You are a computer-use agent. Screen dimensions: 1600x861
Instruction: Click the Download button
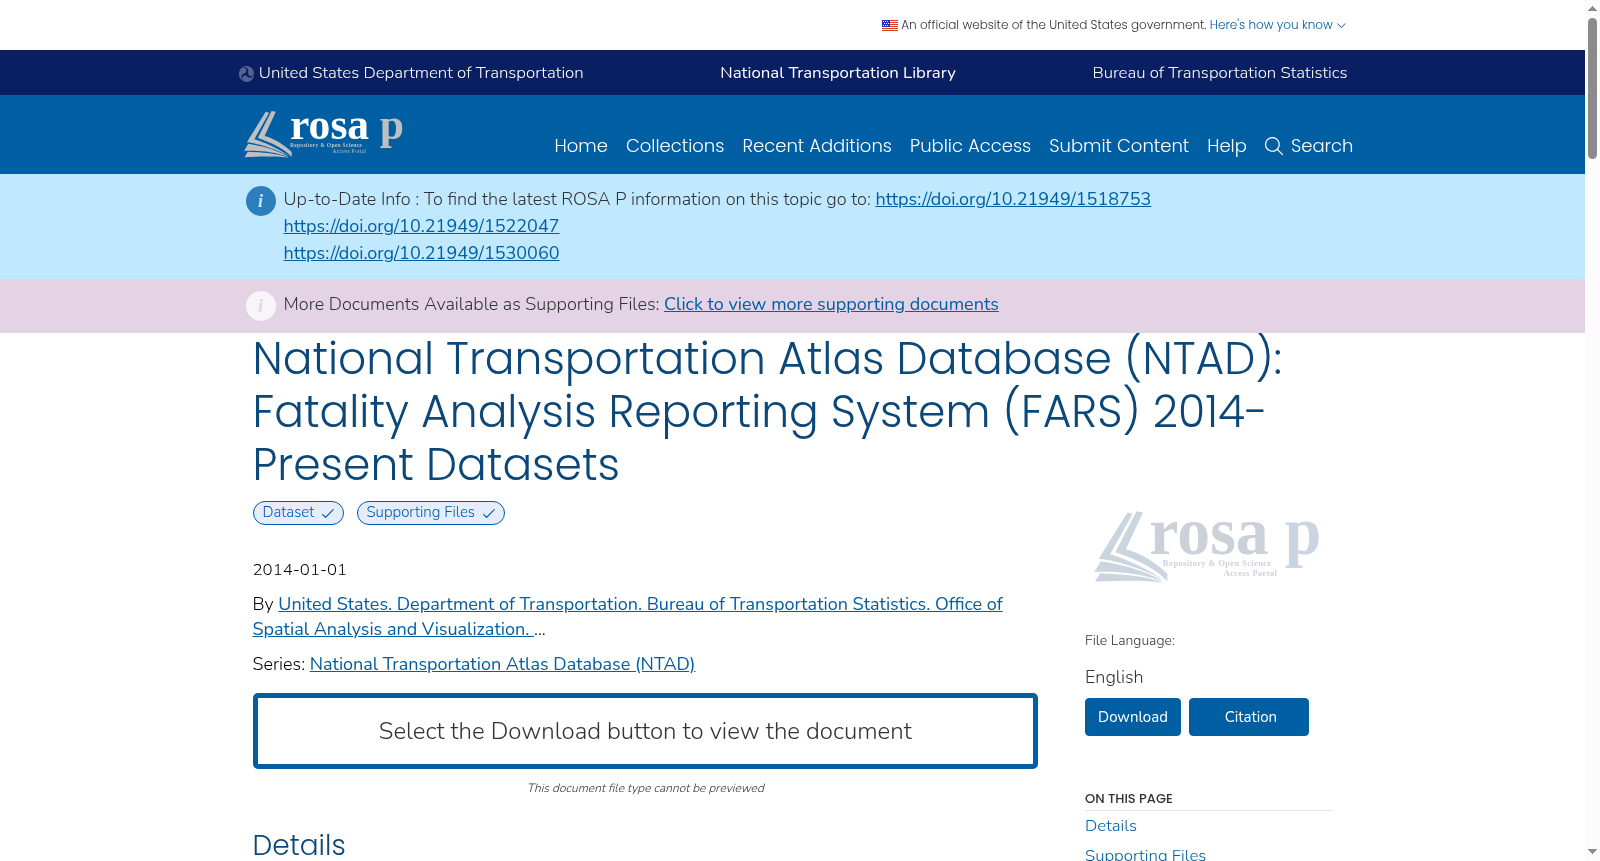pos(1133,717)
